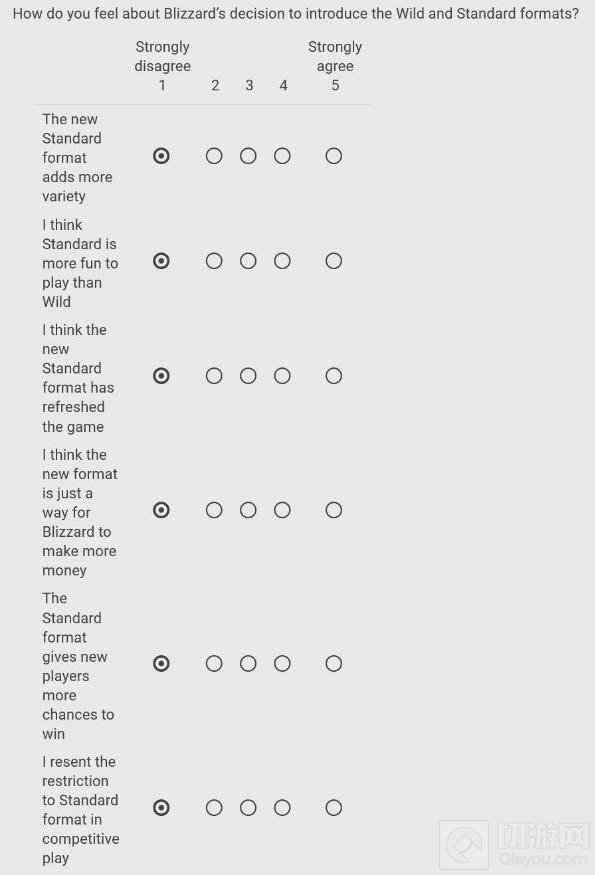Pick rating 4 for "new players more chances" row
This screenshot has height=875, width=595.
click(x=282, y=664)
